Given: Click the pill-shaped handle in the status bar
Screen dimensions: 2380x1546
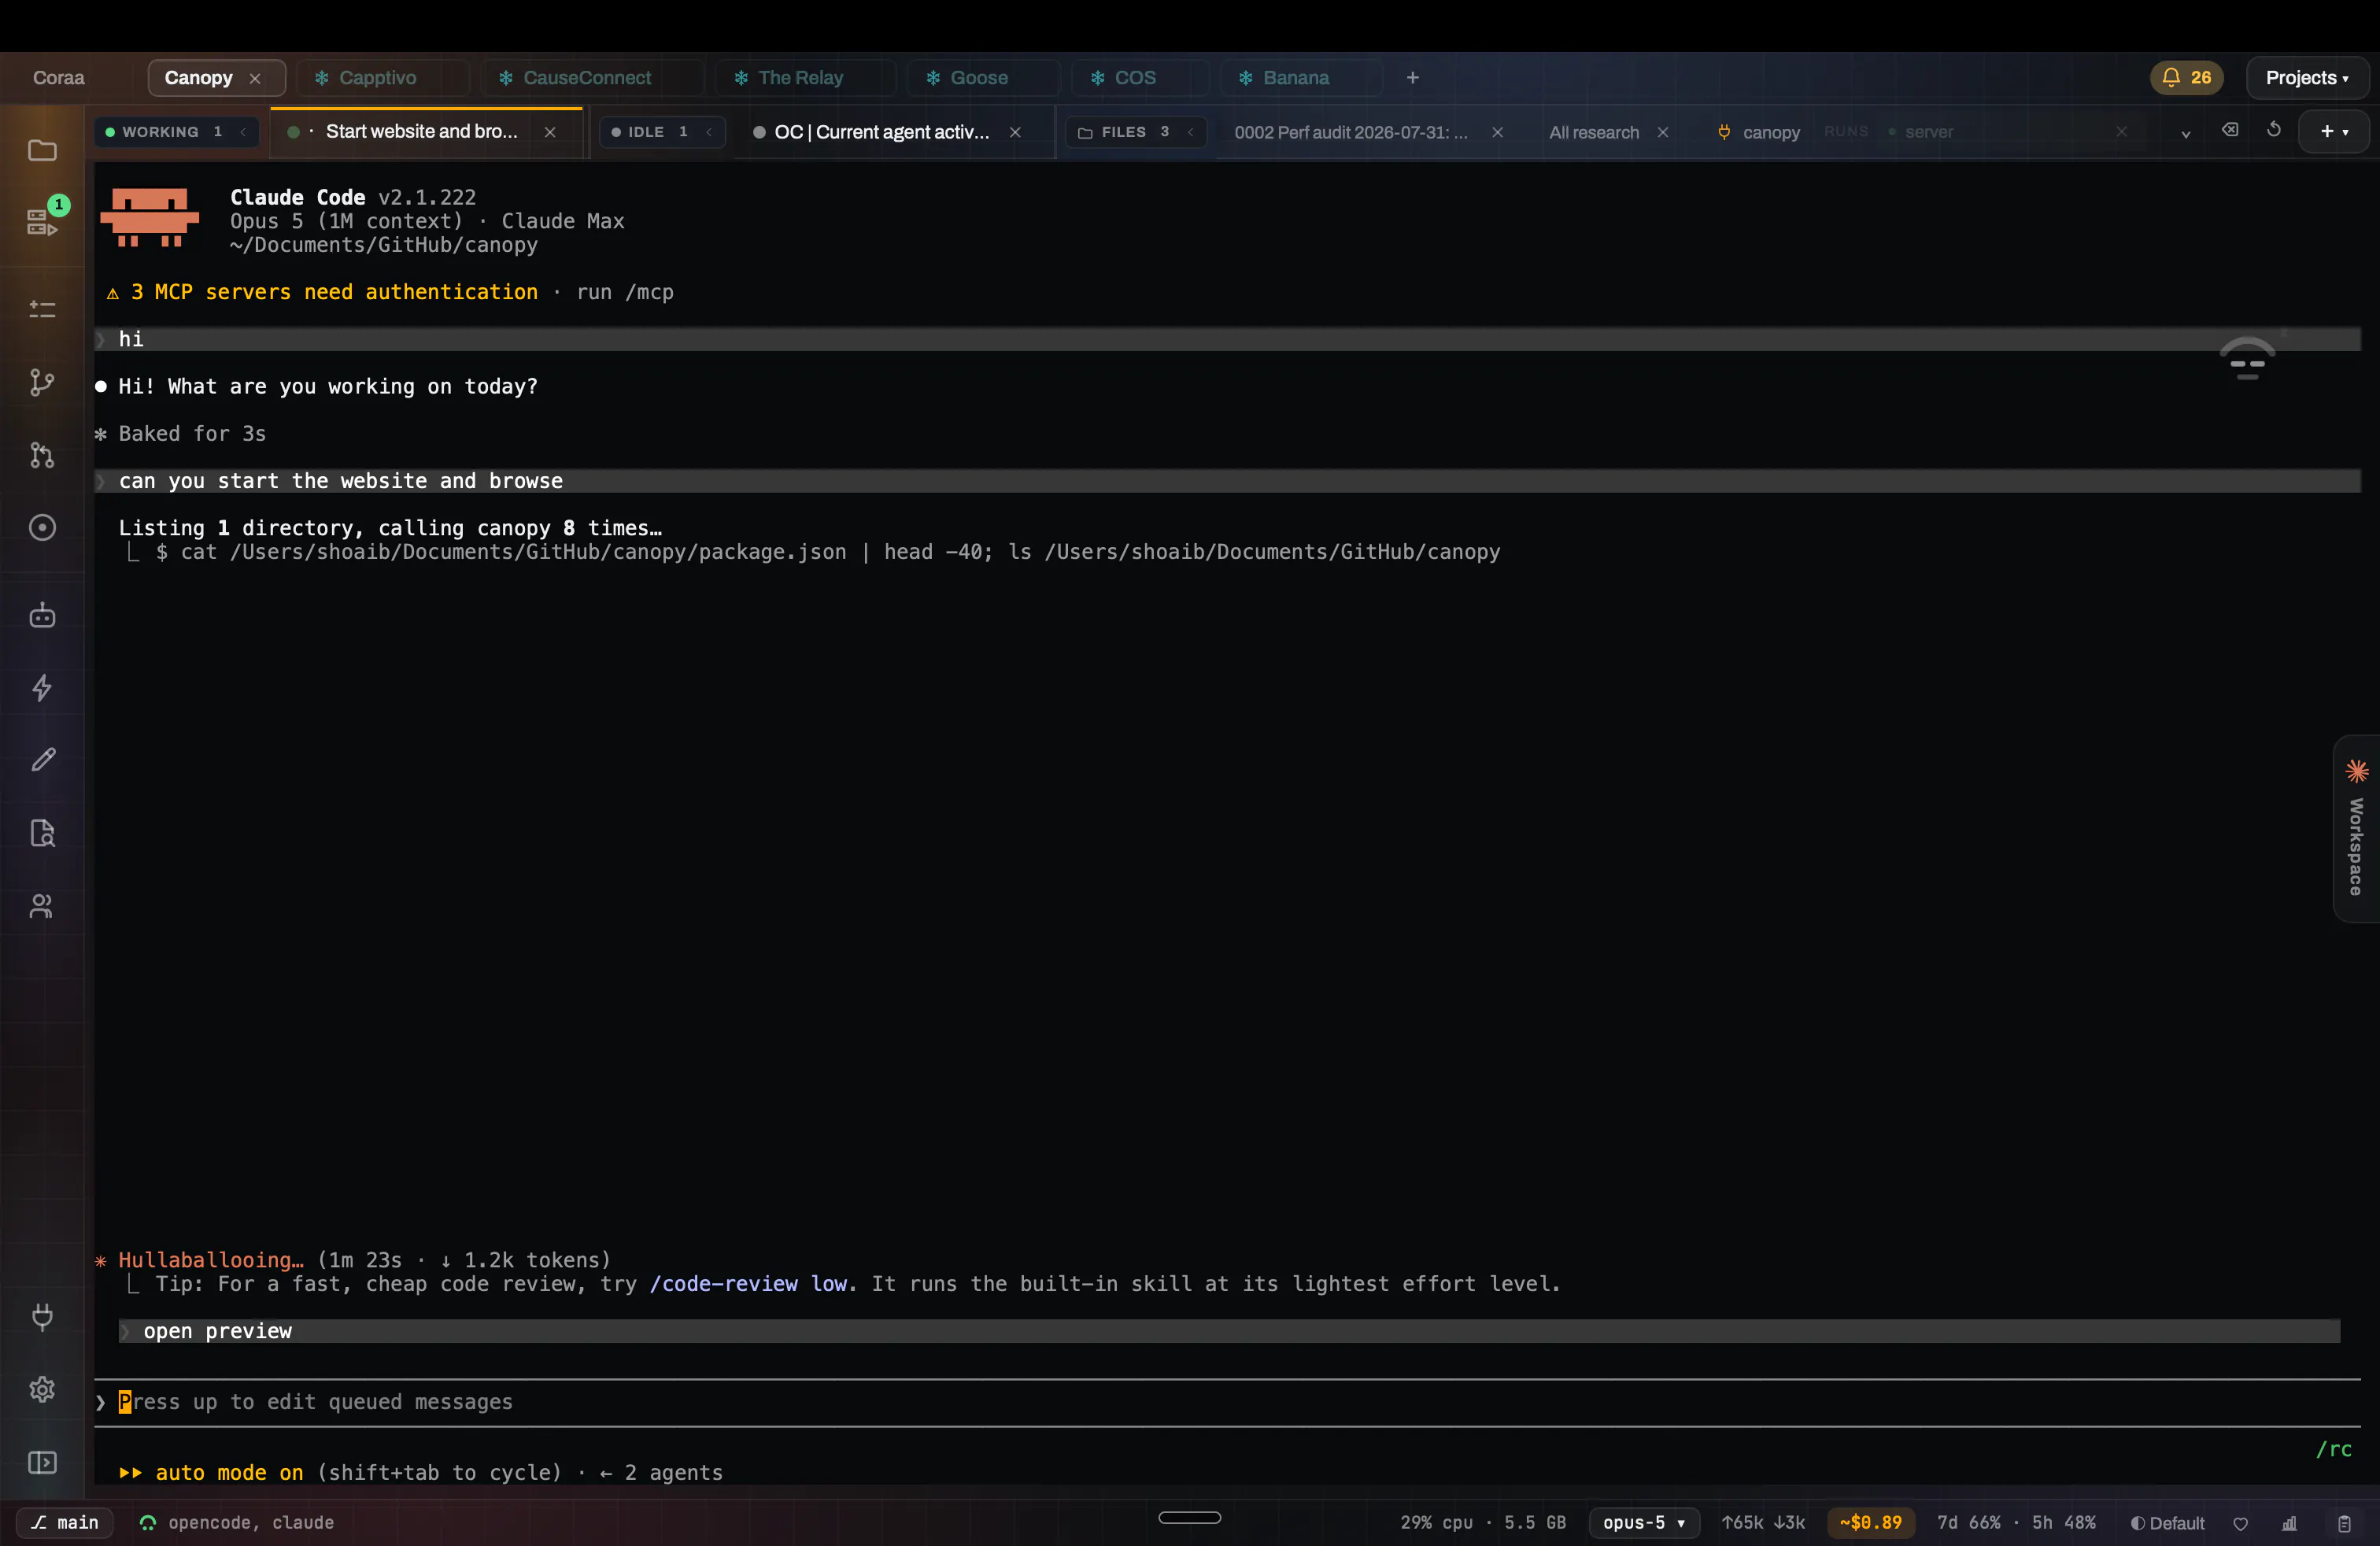Looking at the screenshot, I should coord(1189,1517).
